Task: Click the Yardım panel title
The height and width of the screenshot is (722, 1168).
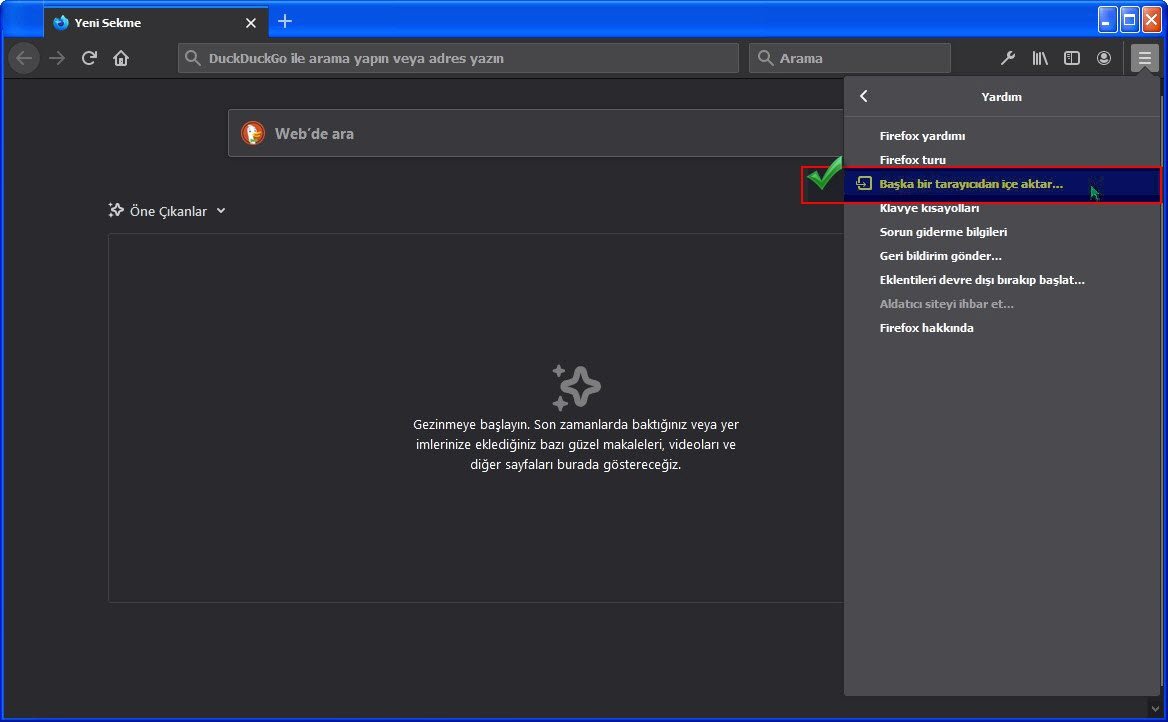Action: point(1001,97)
